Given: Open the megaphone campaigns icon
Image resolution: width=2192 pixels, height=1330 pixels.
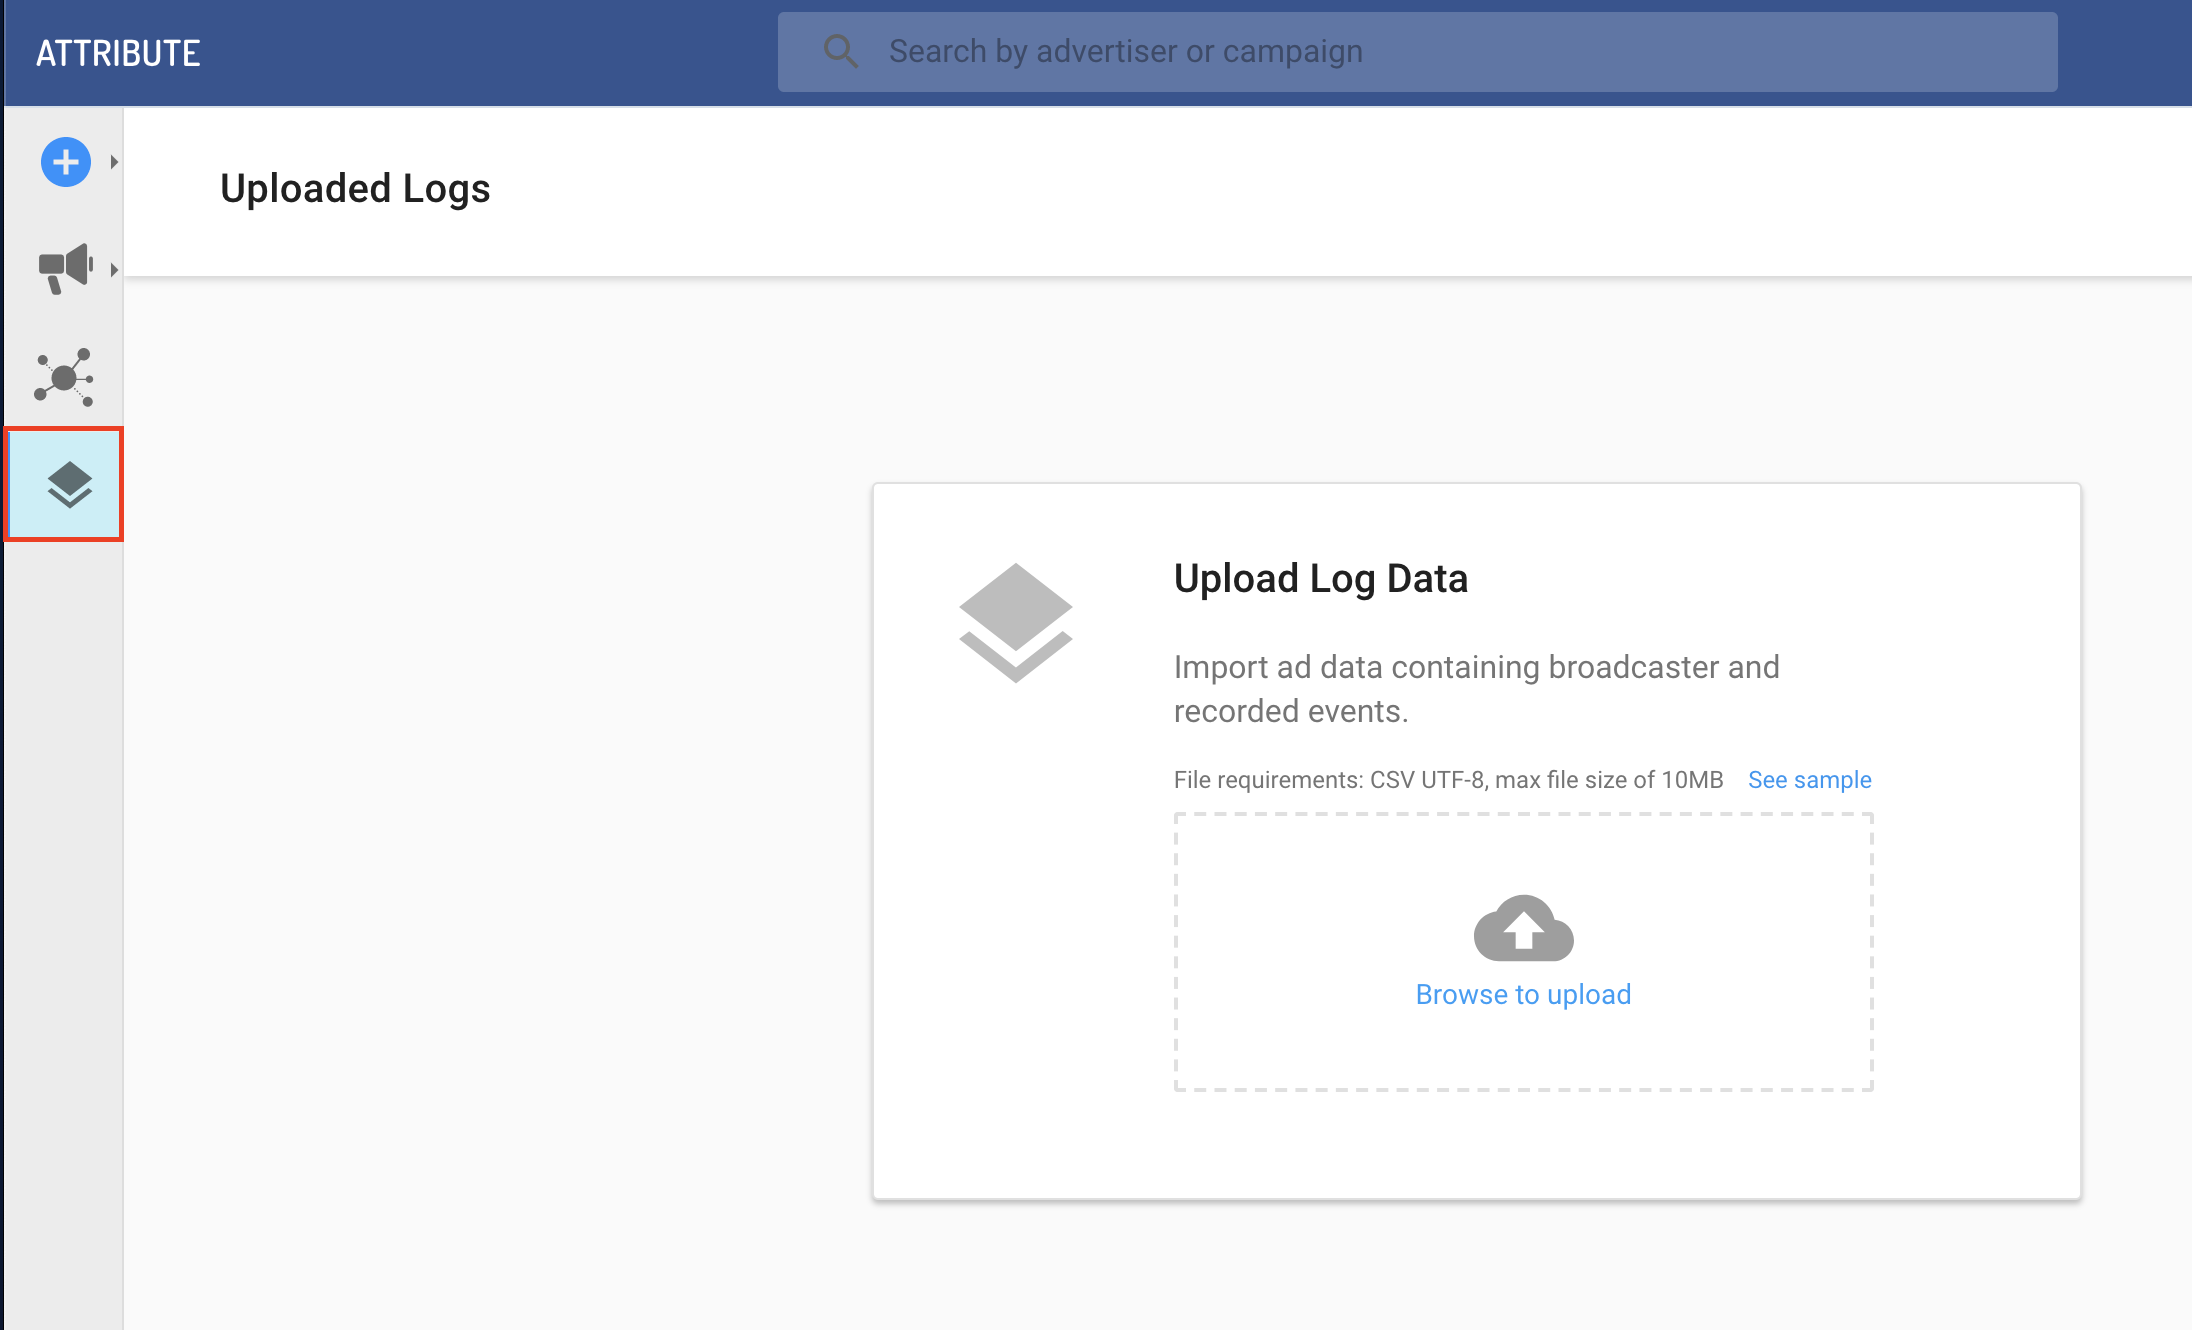Looking at the screenshot, I should coord(66,268).
